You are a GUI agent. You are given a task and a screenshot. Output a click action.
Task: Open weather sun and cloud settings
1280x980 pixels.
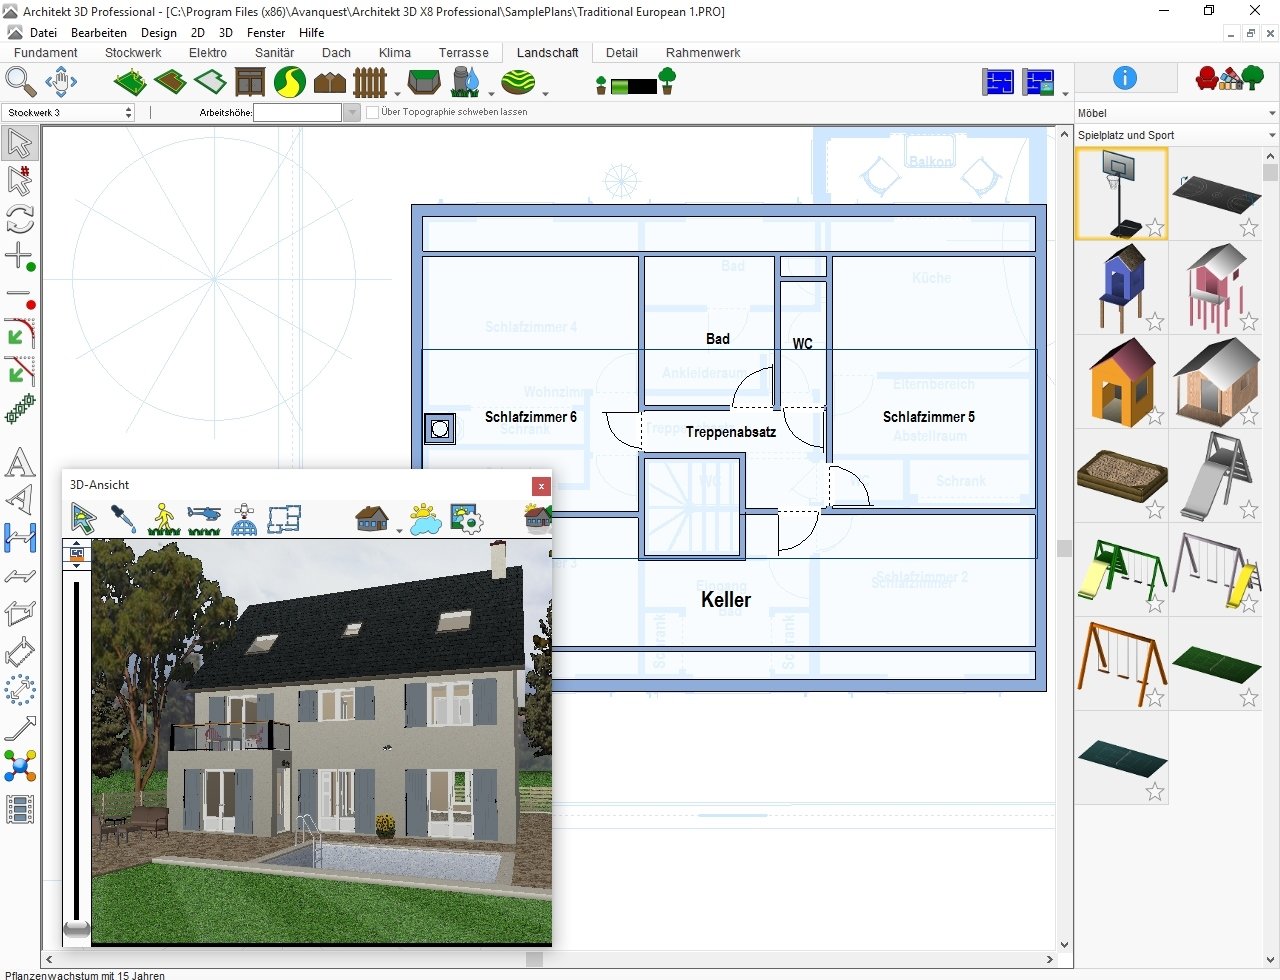point(425,518)
